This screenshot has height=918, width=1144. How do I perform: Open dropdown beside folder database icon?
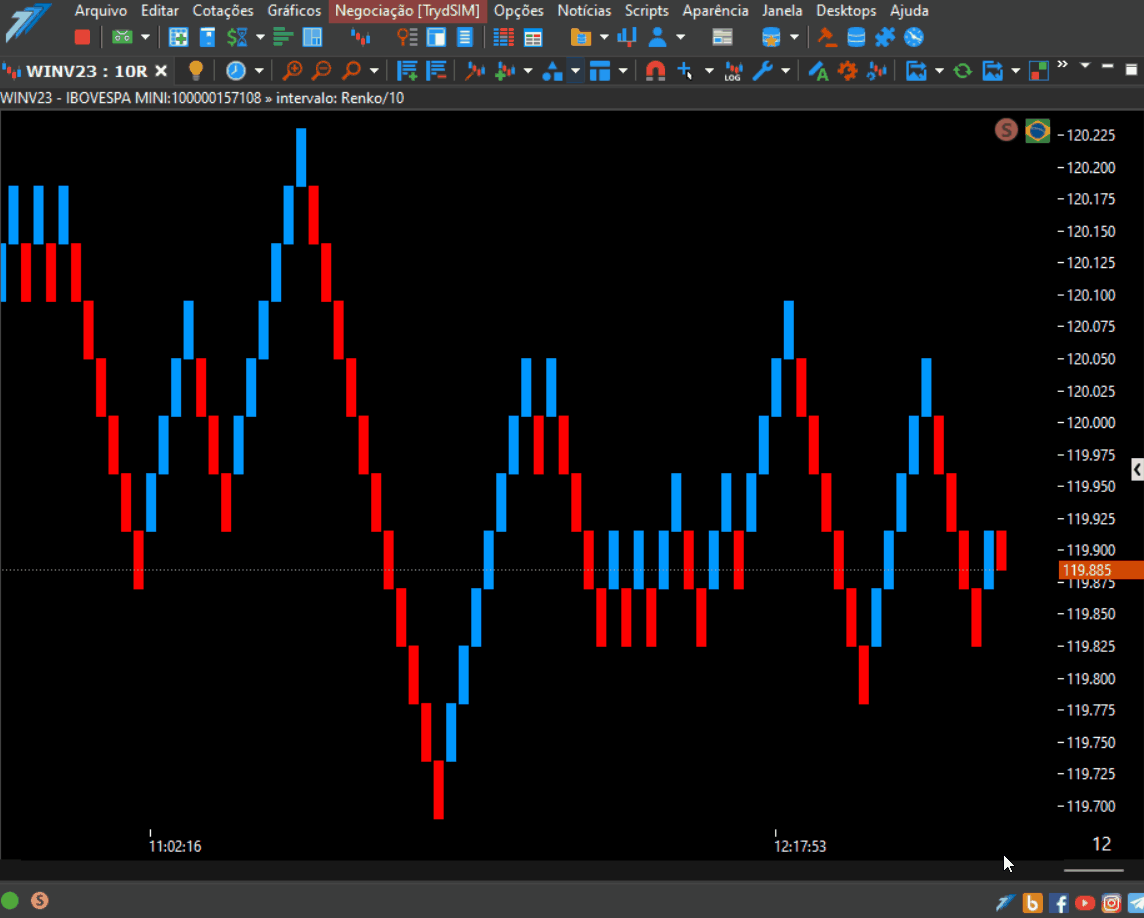pyautogui.click(x=603, y=36)
